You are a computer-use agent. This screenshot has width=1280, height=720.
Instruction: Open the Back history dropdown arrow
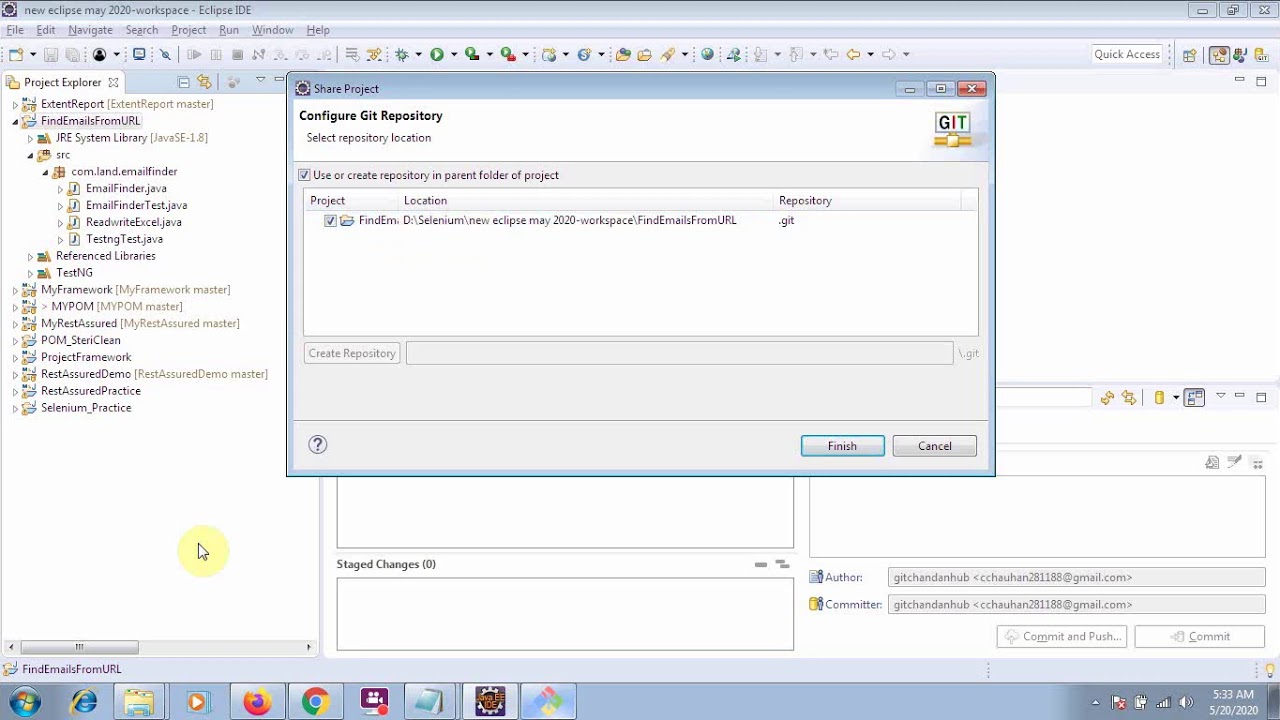870,55
